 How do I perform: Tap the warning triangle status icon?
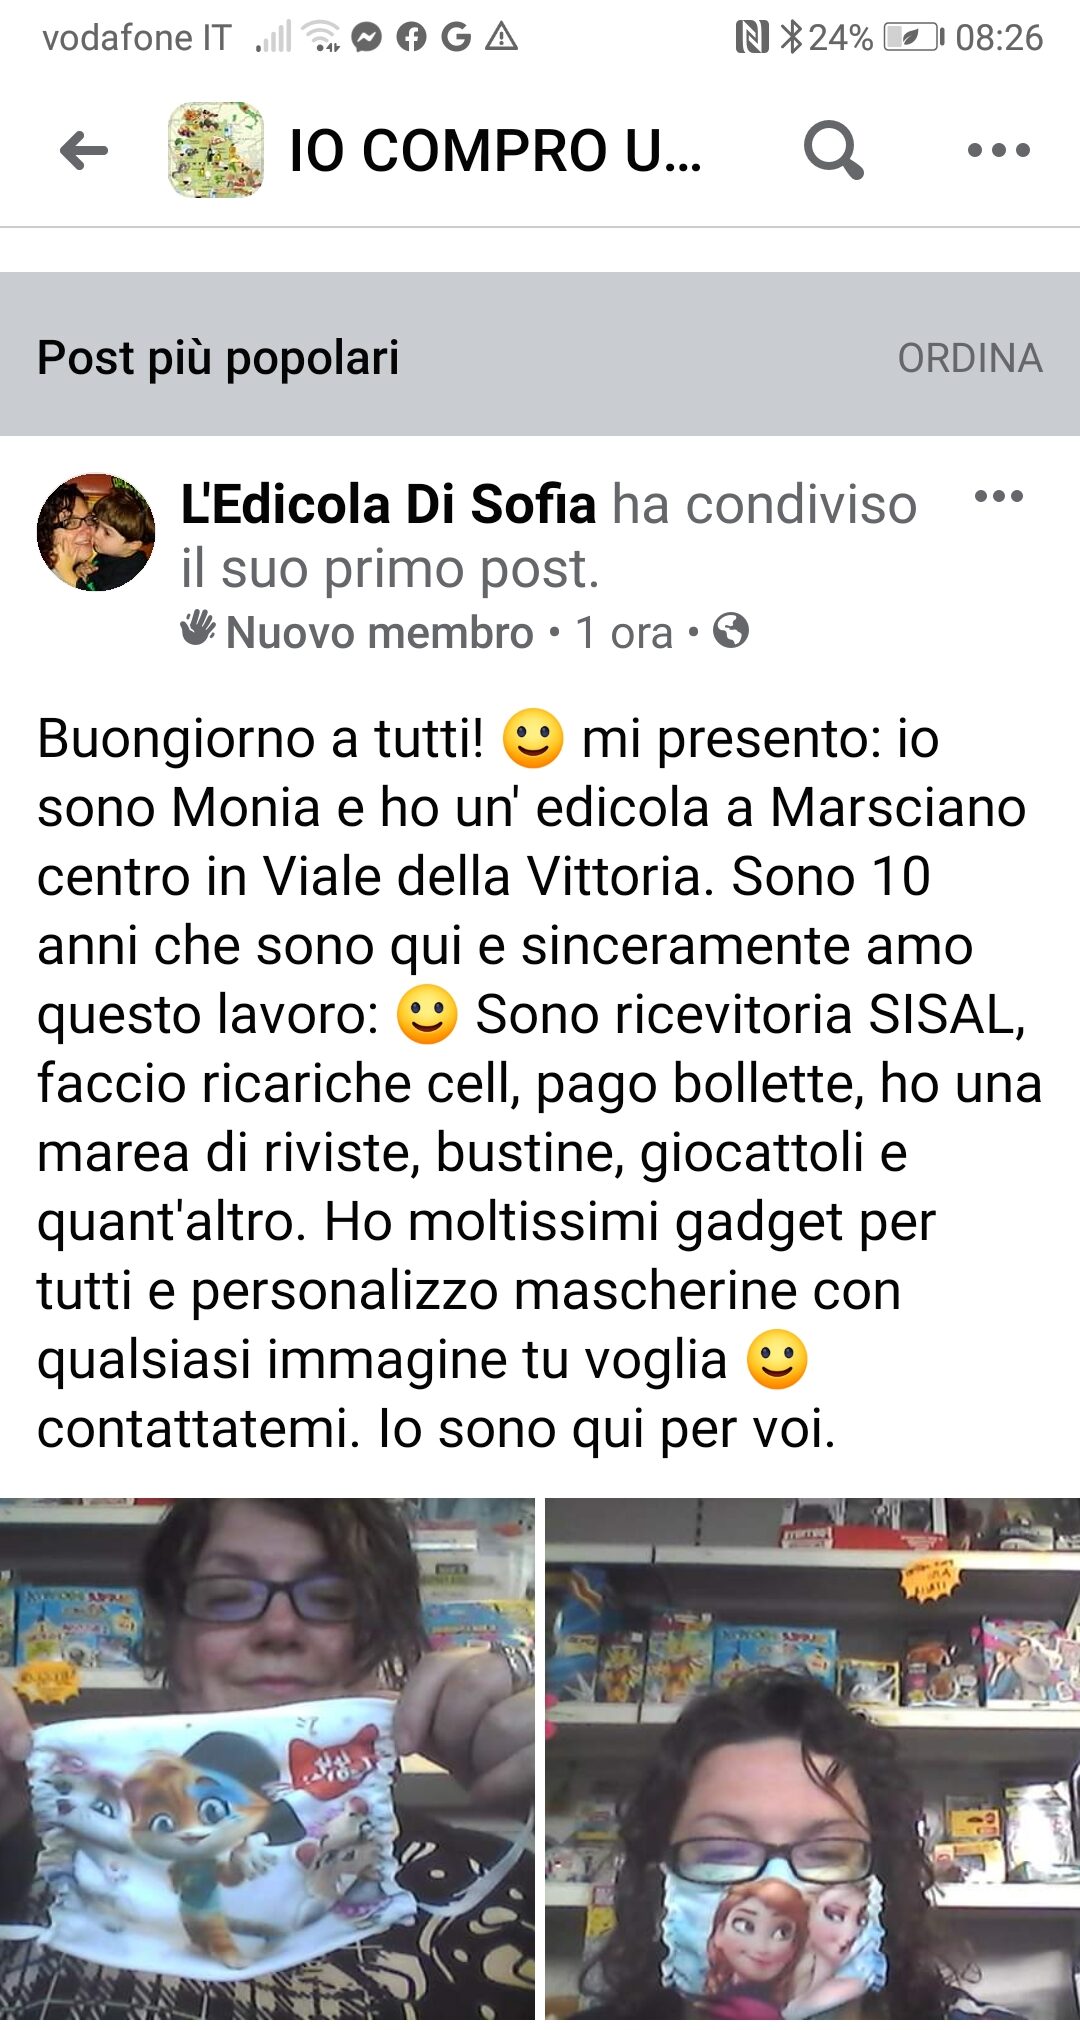501,37
